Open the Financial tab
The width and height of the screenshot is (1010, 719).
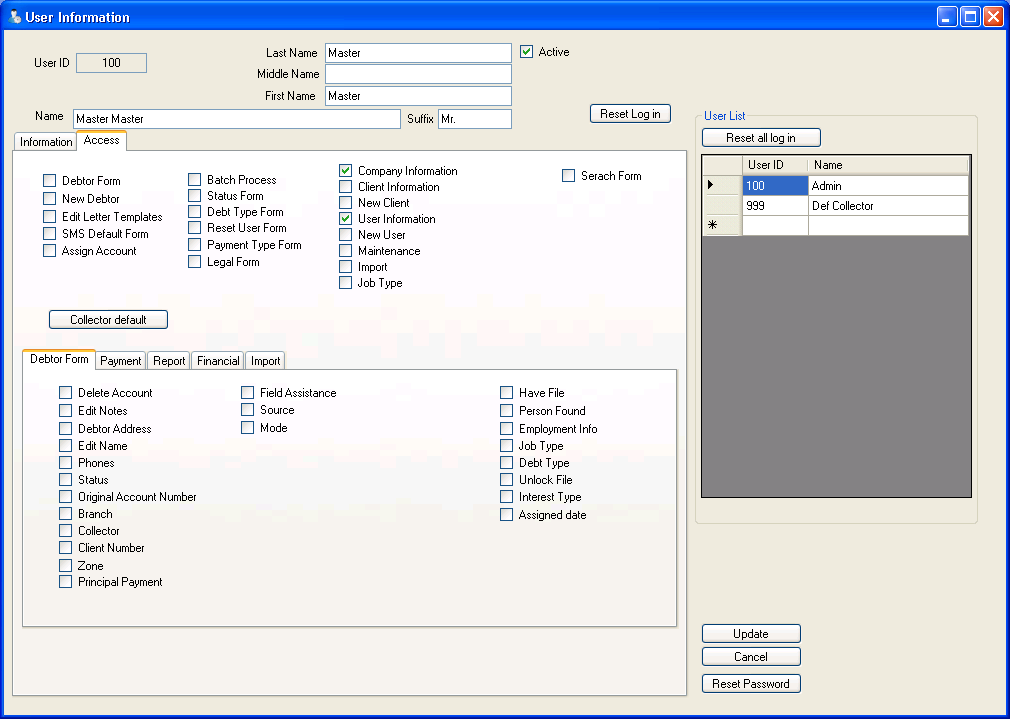coord(218,361)
